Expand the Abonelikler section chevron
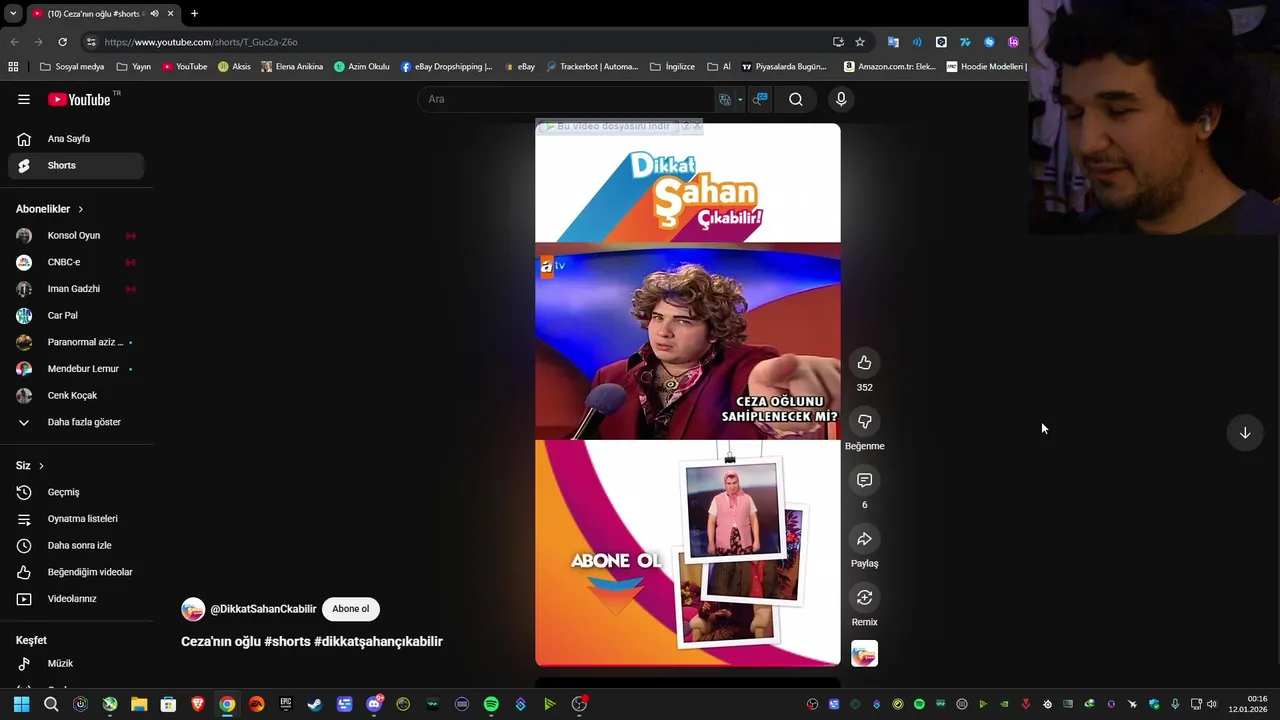This screenshot has width=1280, height=720. (x=80, y=209)
